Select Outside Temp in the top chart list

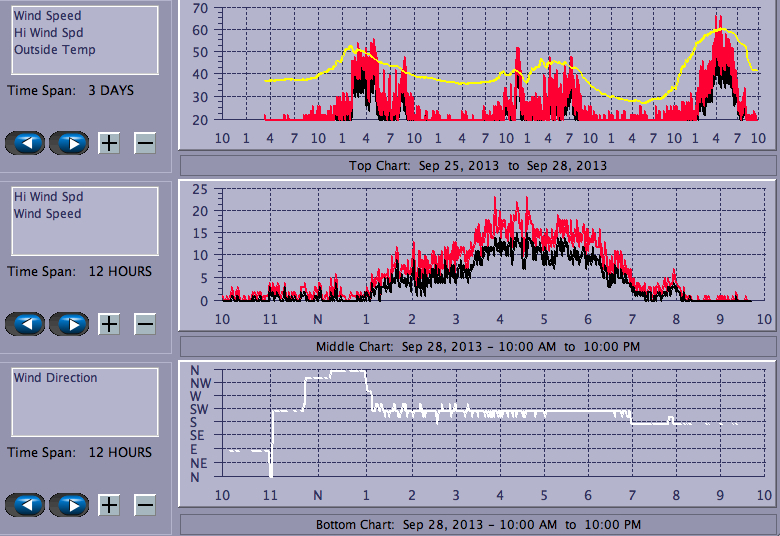coord(54,50)
